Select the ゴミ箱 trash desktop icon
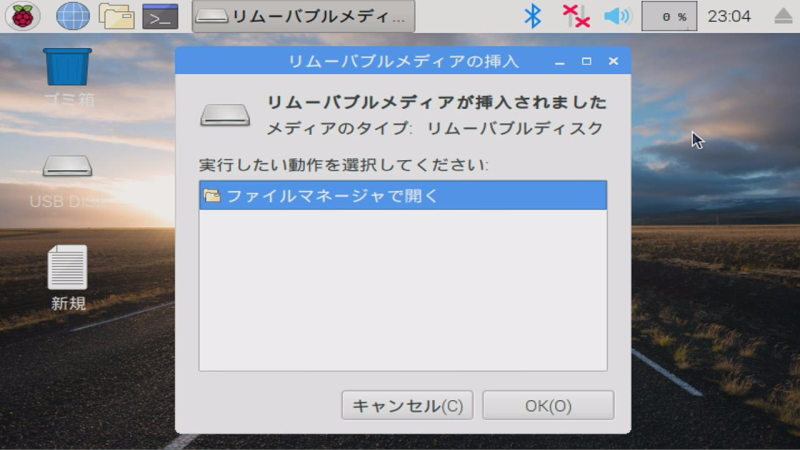This screenshot has width=800, height=450. tap(68, 77)
